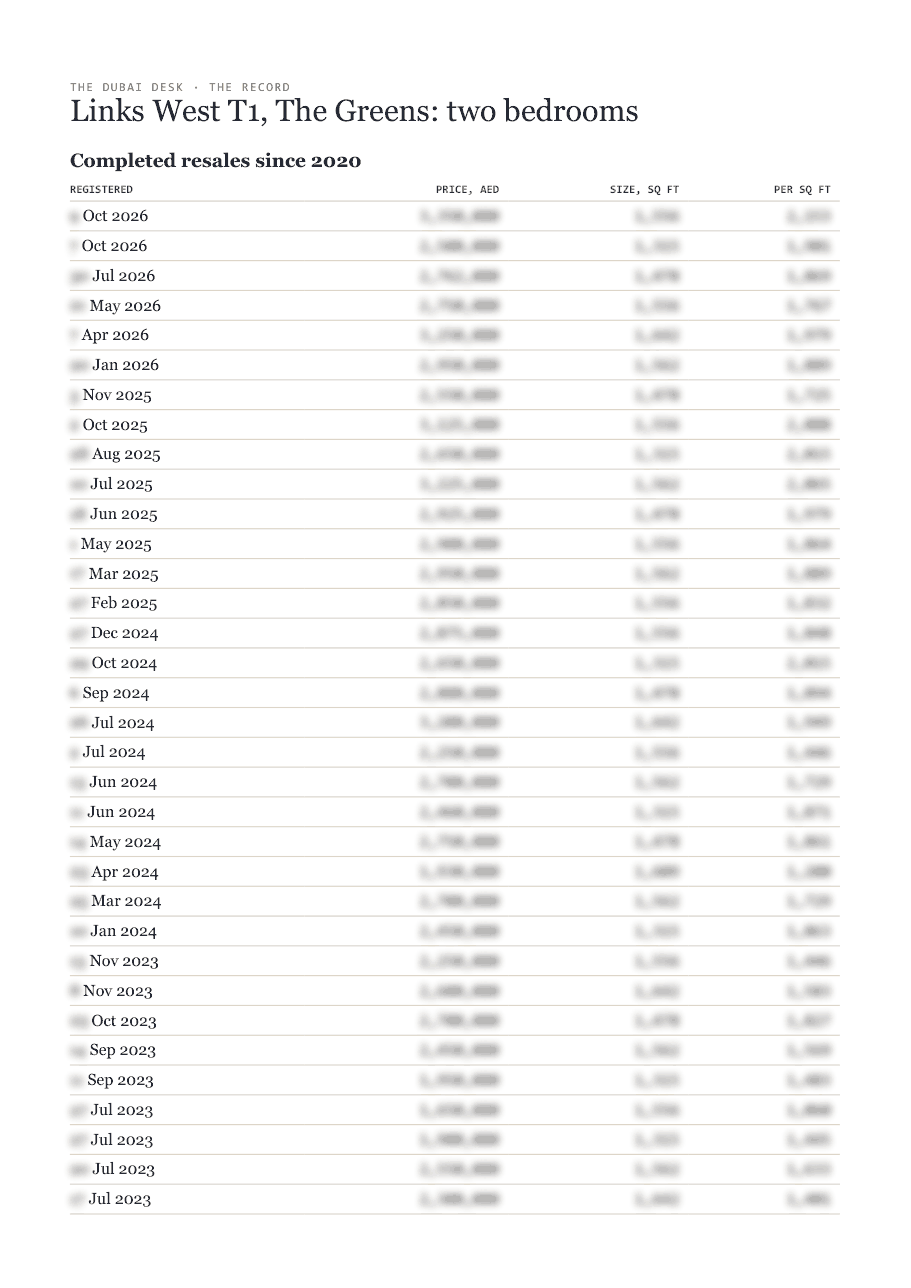Select the Jul 2026 resale row
The height and width of the screenshot is (1288, 911).
point(455,276)
